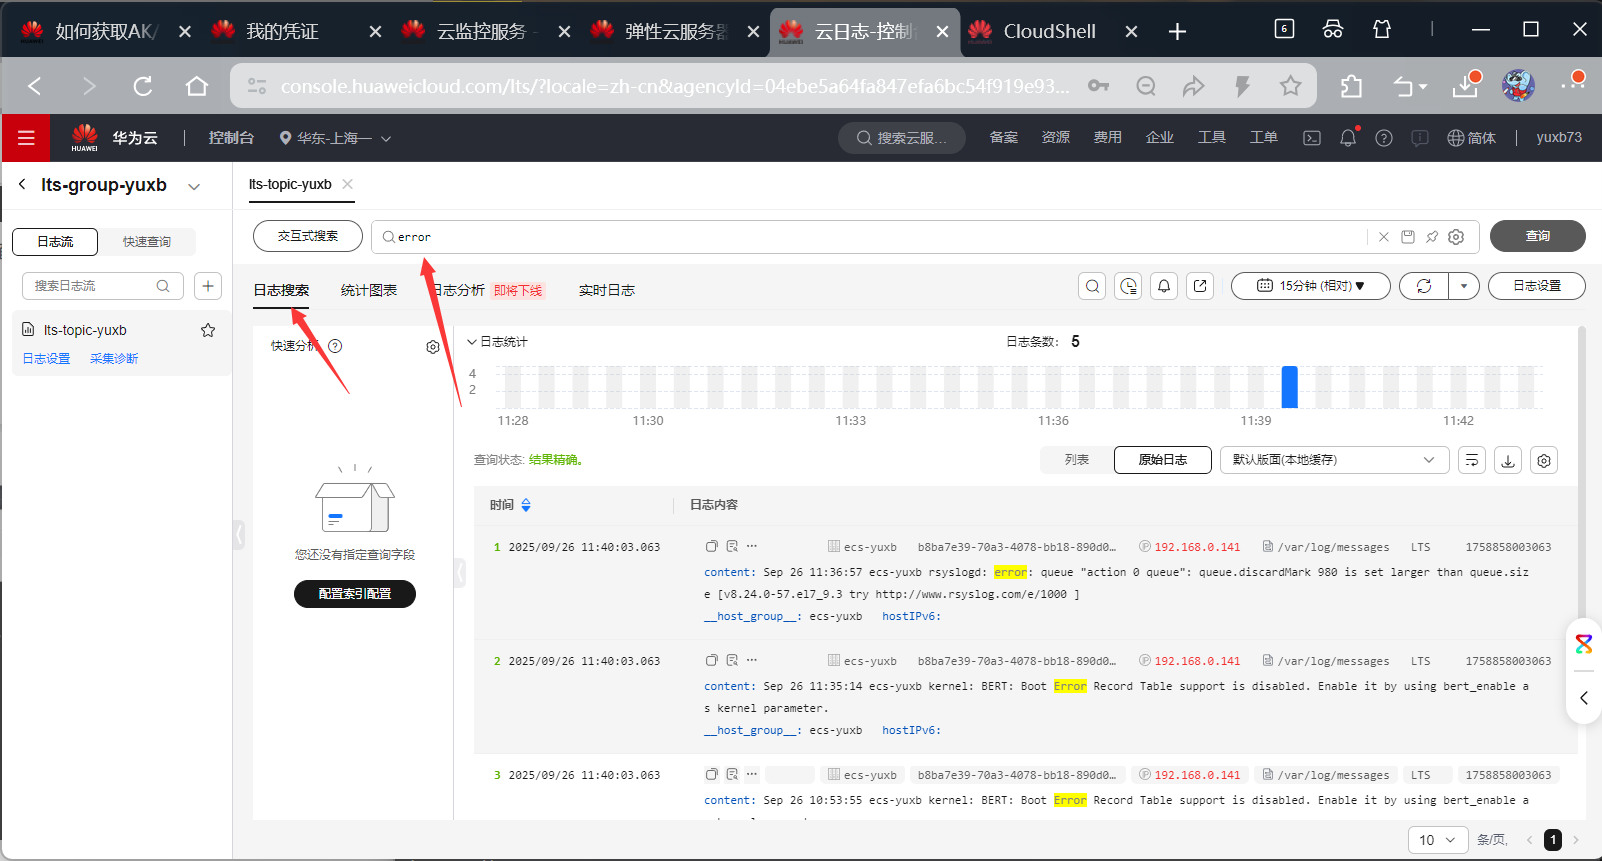The image size is (1602, 861).
Task: Expand the right floating panel arrow
Action: 1584,698
